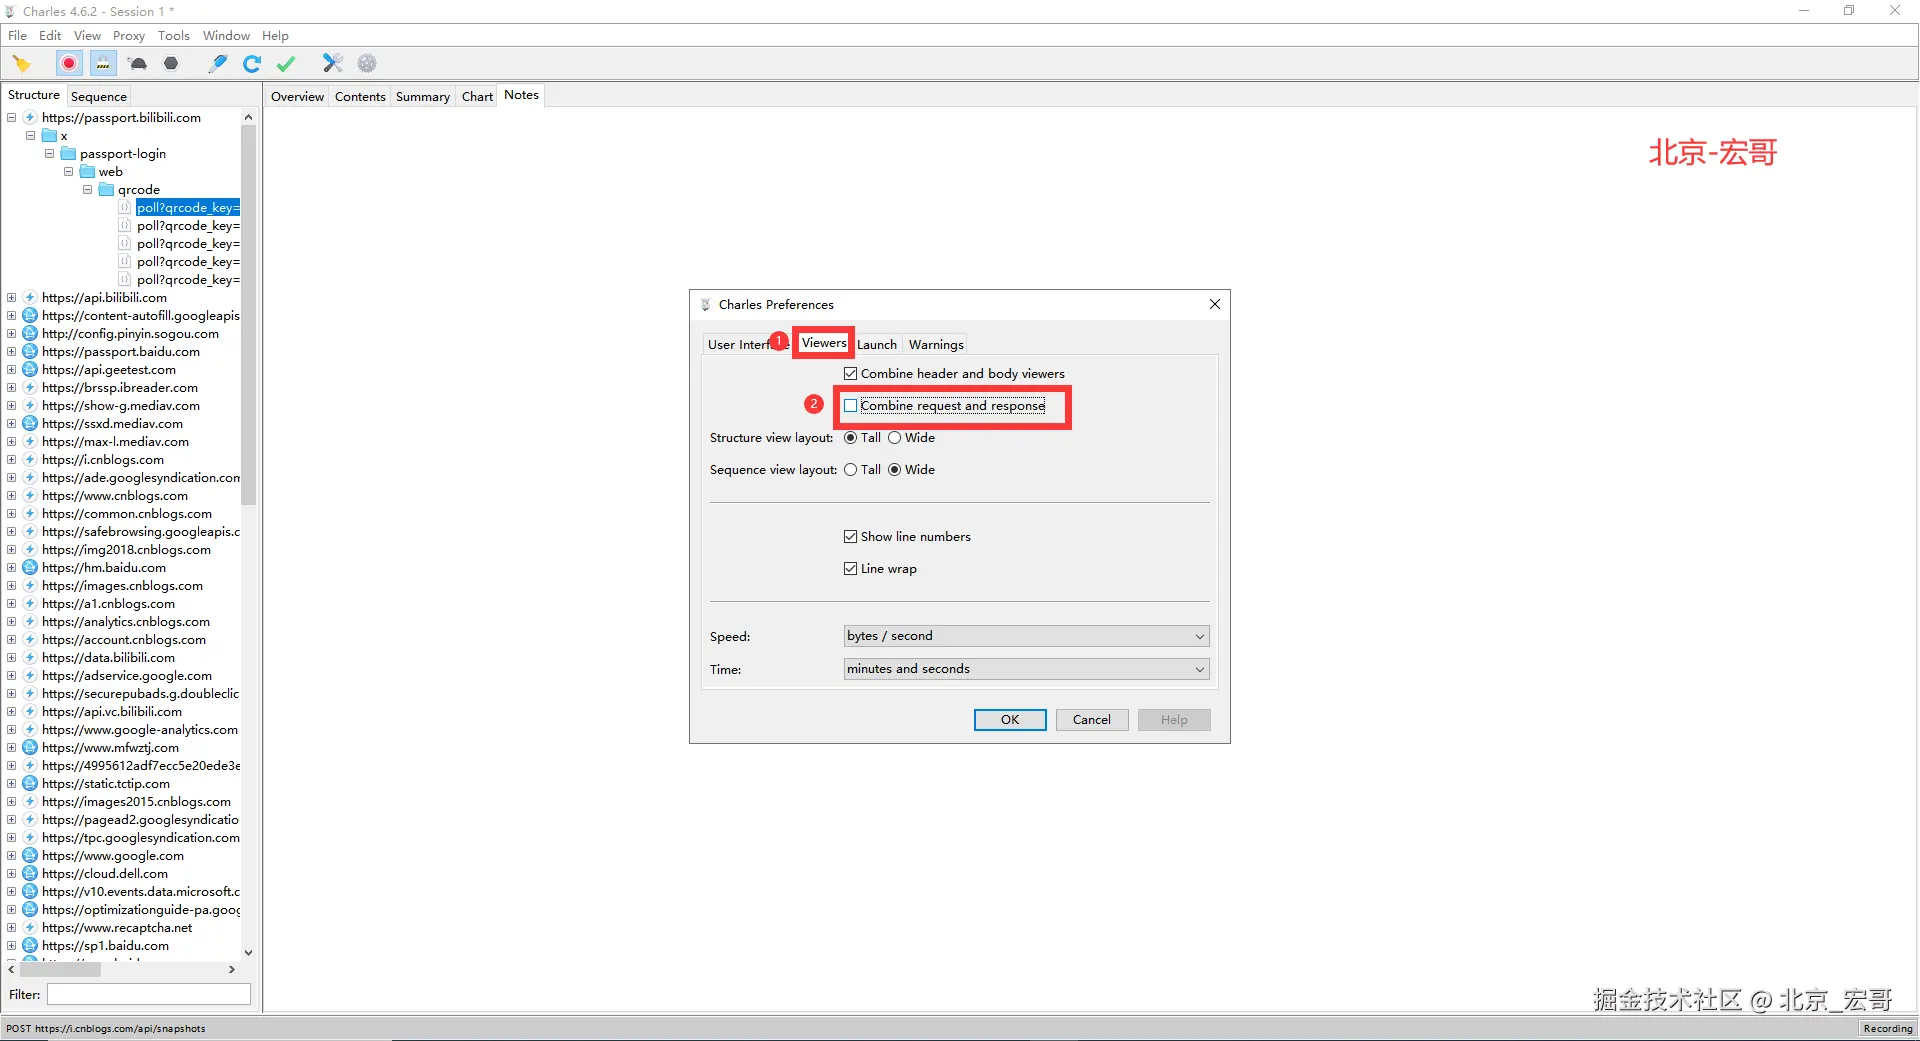The width and height of the screenshot is (1920, 1041).
Task: Select https://cloud.dell.com tree row
Action: [105, 874]
